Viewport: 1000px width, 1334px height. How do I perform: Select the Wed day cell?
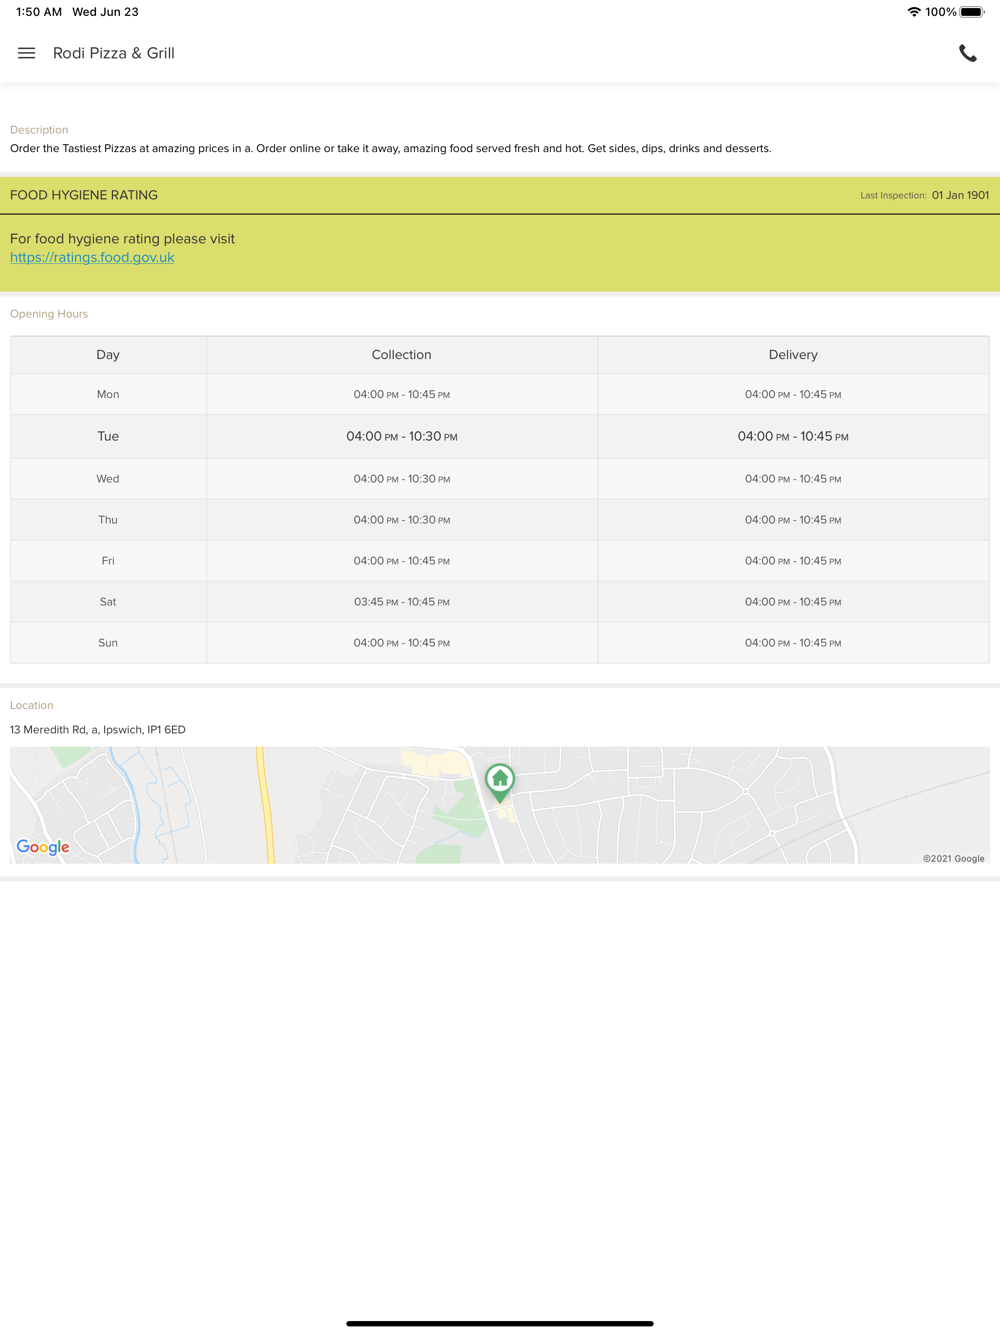click(108, 479)
